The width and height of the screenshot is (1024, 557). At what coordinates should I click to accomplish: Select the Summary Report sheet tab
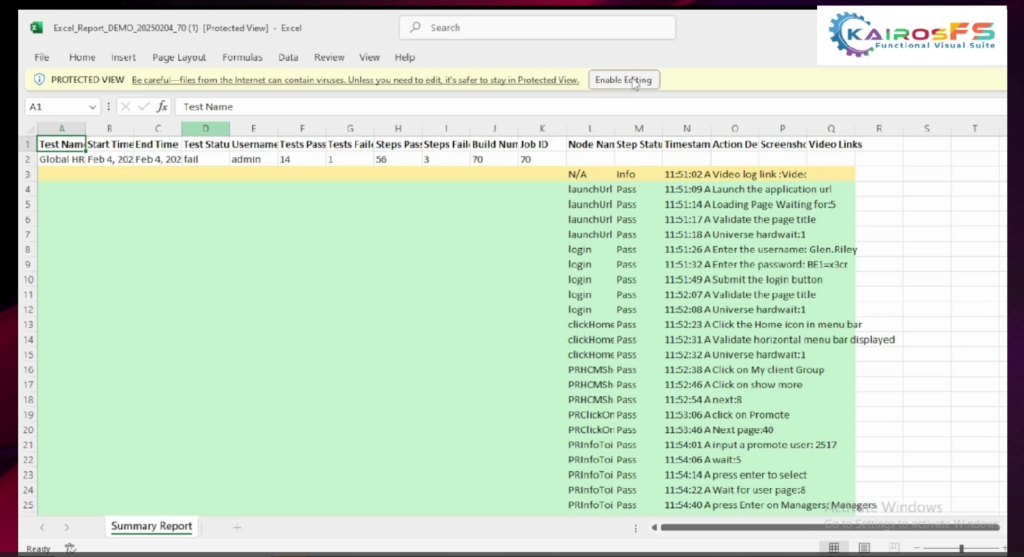coord(151,526)
